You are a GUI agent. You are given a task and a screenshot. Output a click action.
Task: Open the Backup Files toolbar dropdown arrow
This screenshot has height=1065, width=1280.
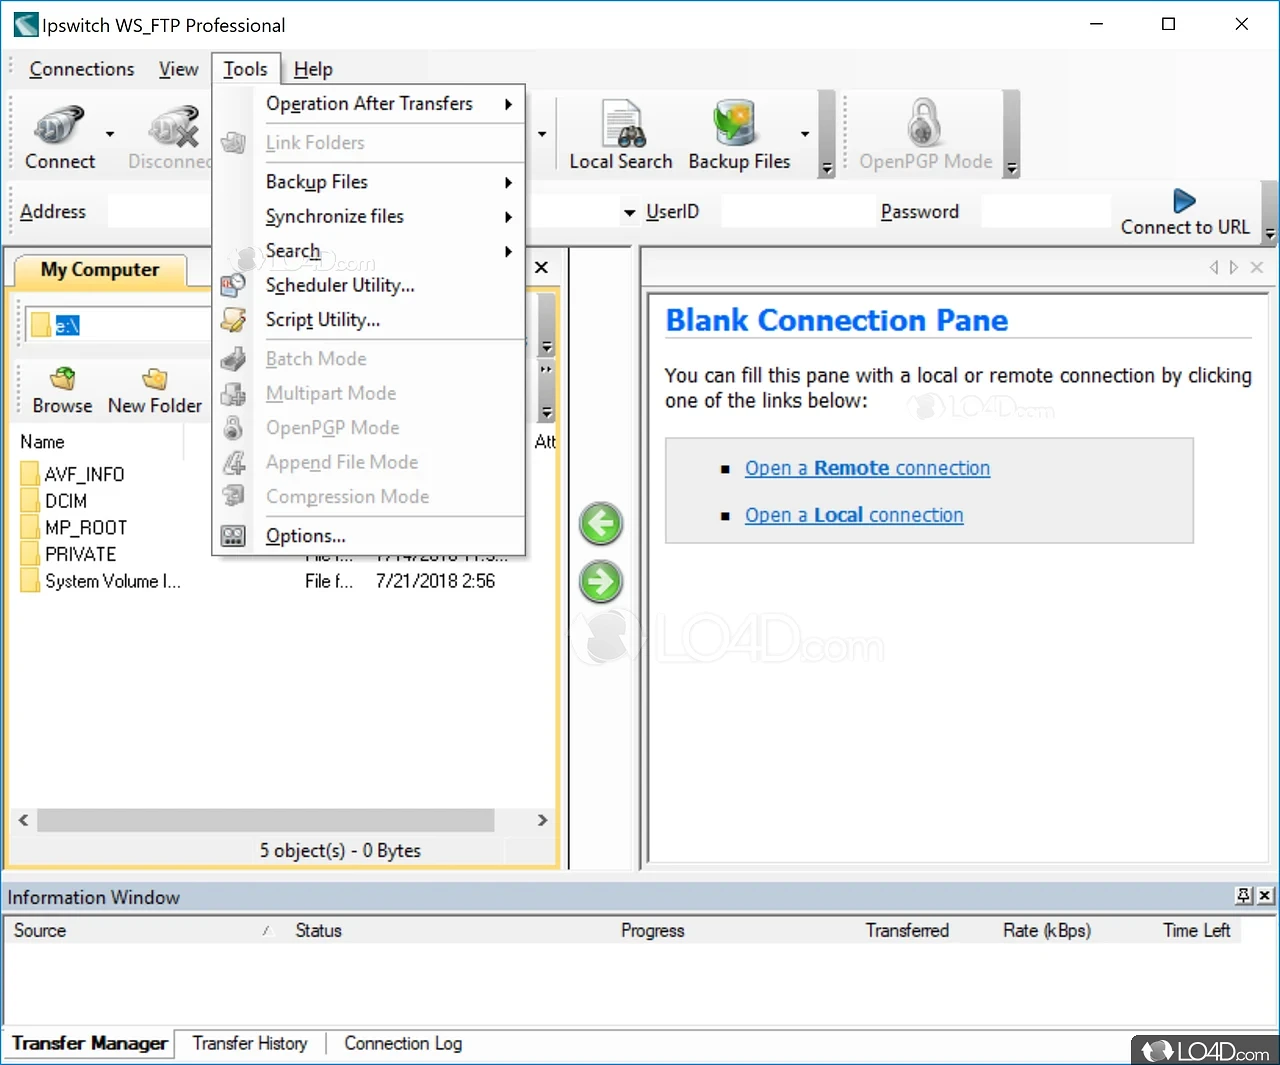click(804, 134)
